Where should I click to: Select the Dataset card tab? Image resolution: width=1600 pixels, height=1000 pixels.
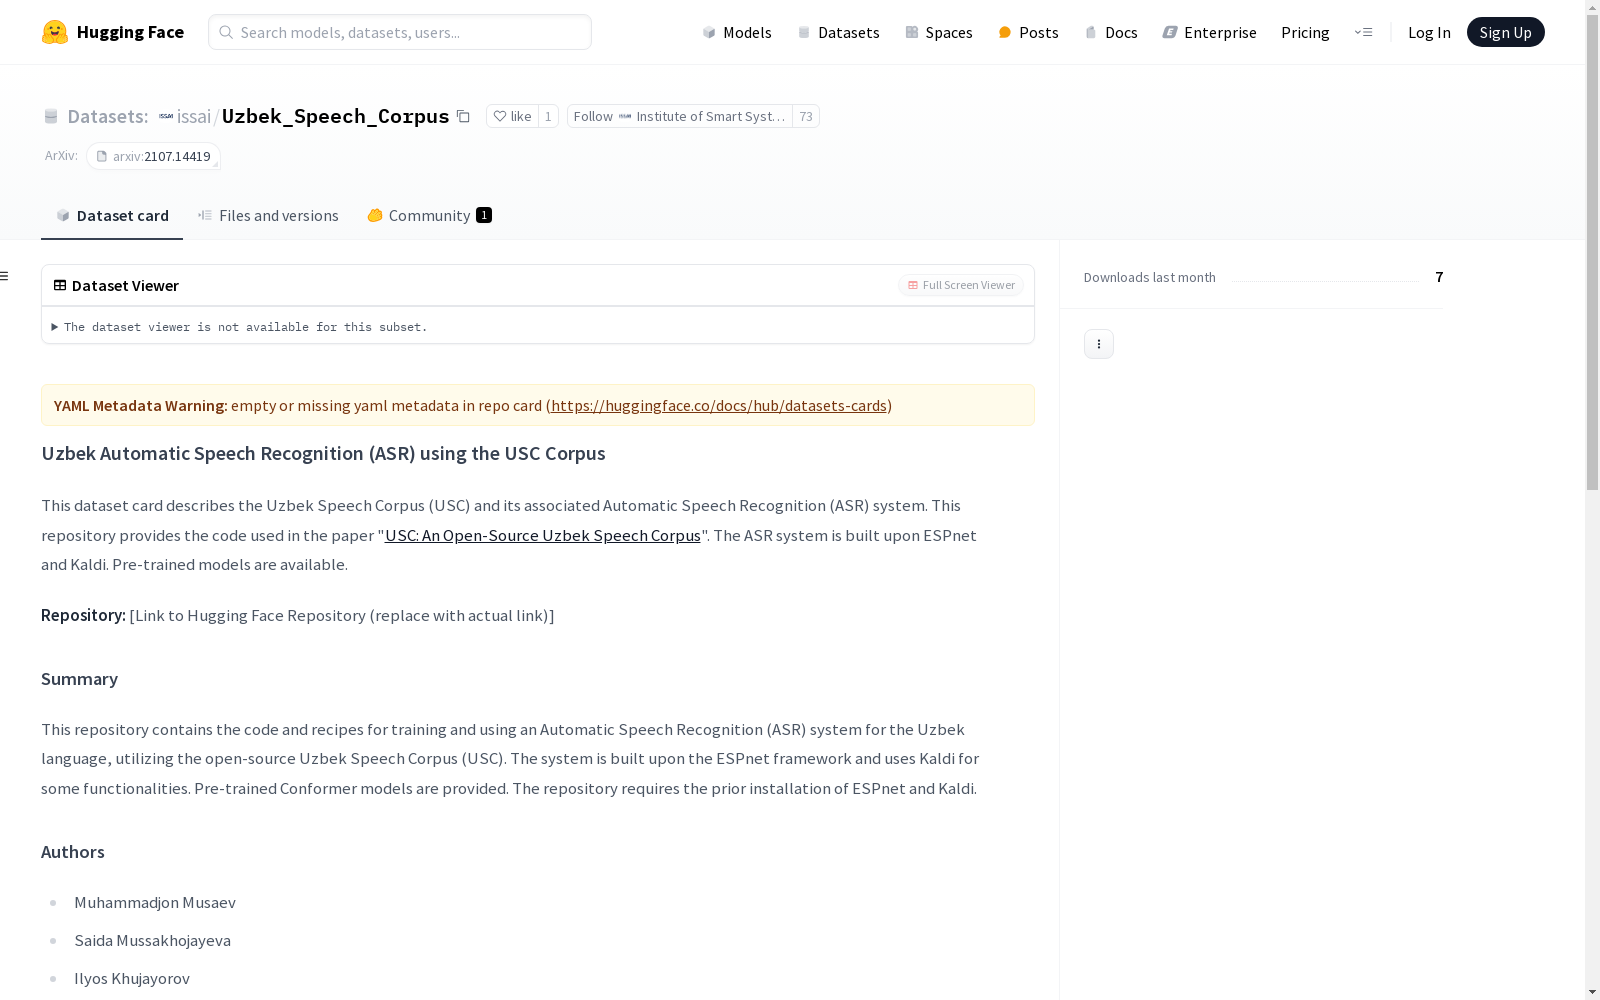(x=112, y=215)
